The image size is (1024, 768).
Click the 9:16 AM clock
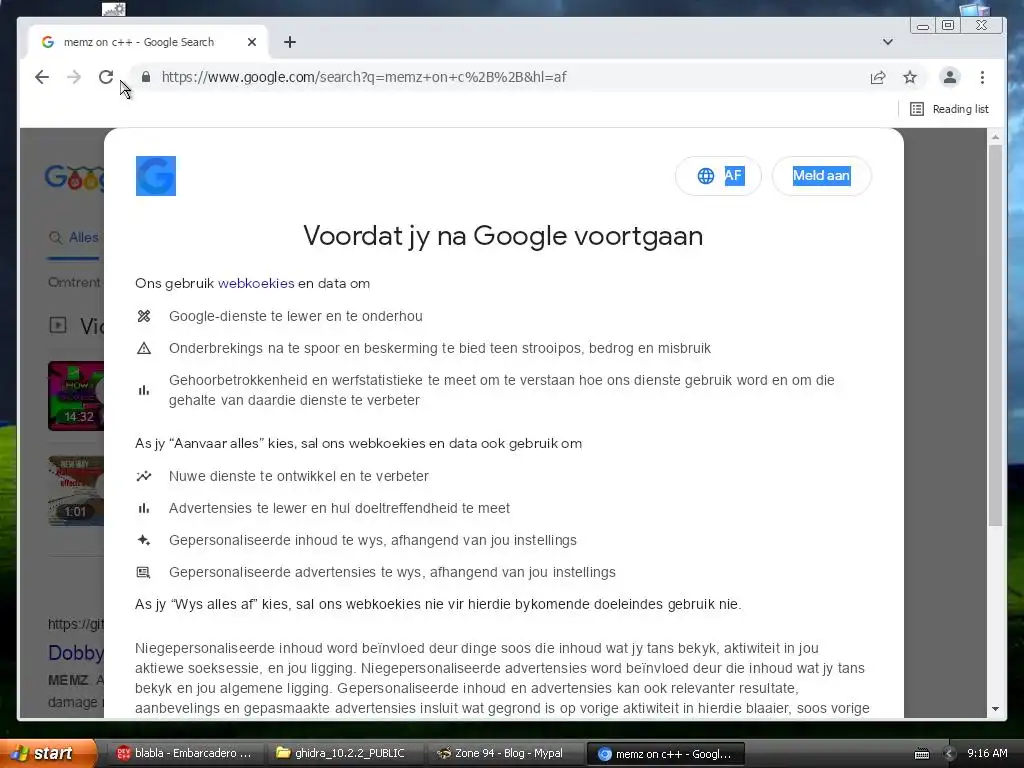987,753
